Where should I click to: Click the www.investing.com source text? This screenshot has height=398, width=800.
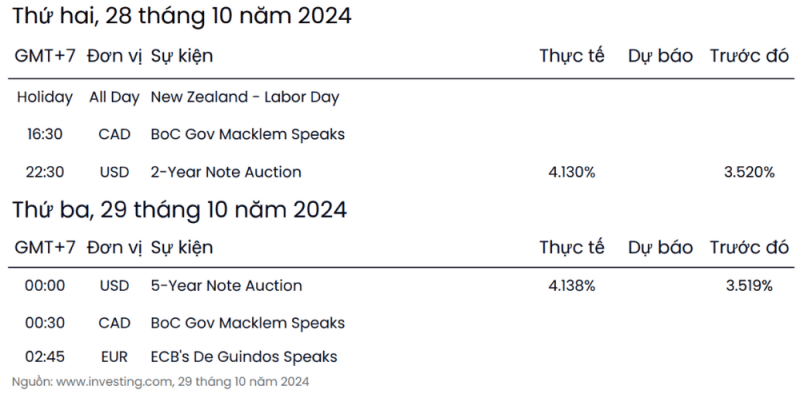click(114, 382)
